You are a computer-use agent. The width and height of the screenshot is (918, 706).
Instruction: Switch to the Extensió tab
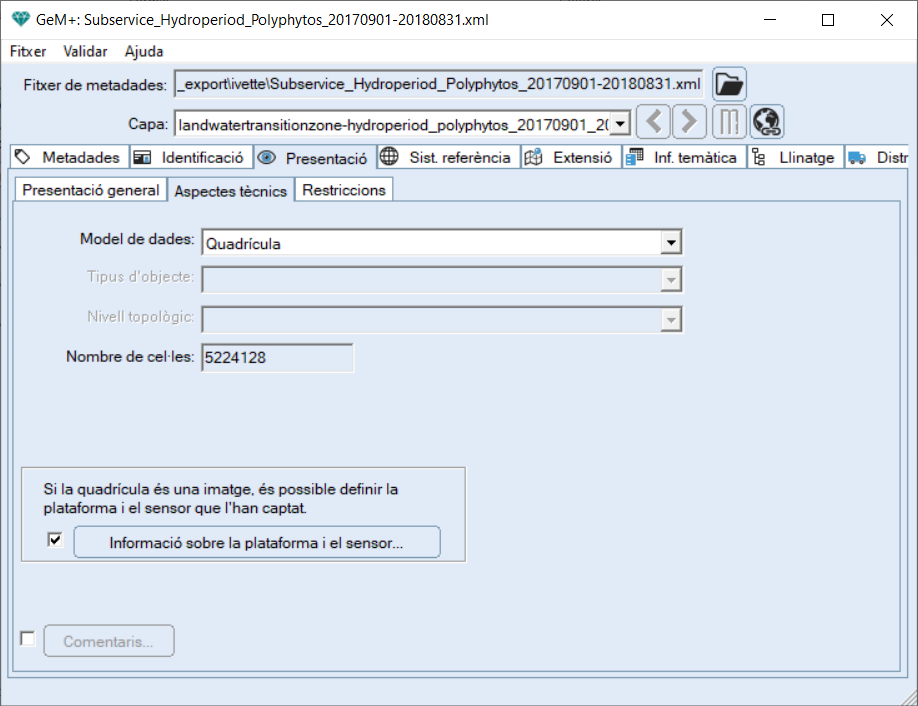tap(571, 157)
